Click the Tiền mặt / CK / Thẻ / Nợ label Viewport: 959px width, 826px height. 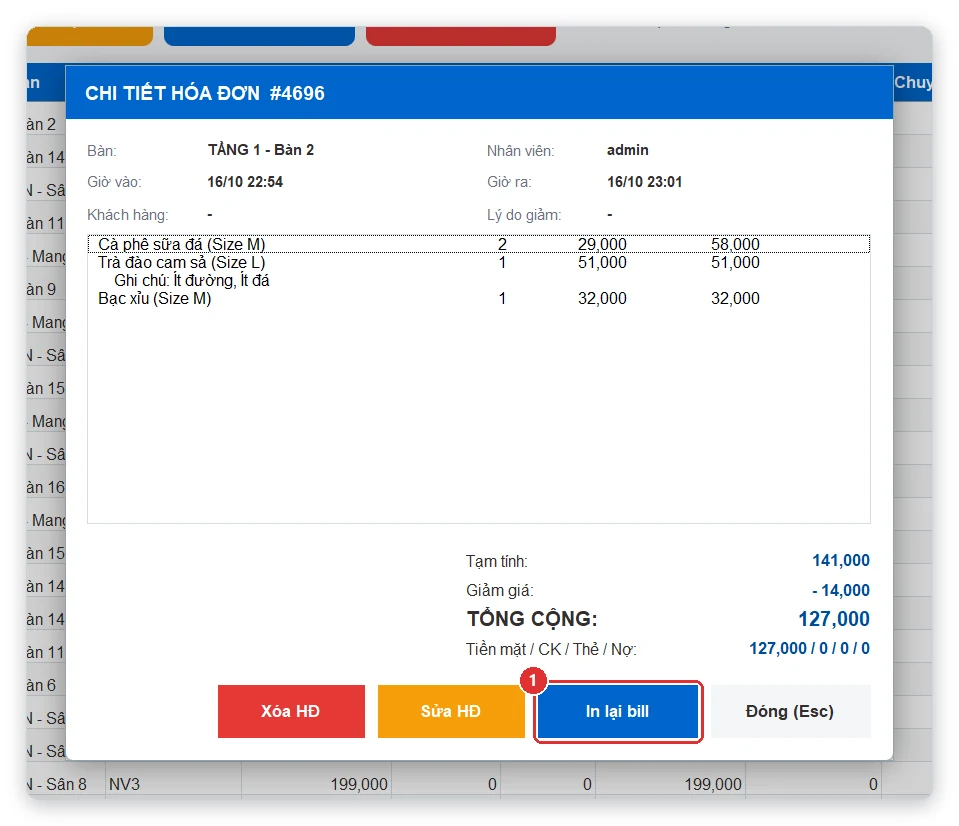coord(551,649)
